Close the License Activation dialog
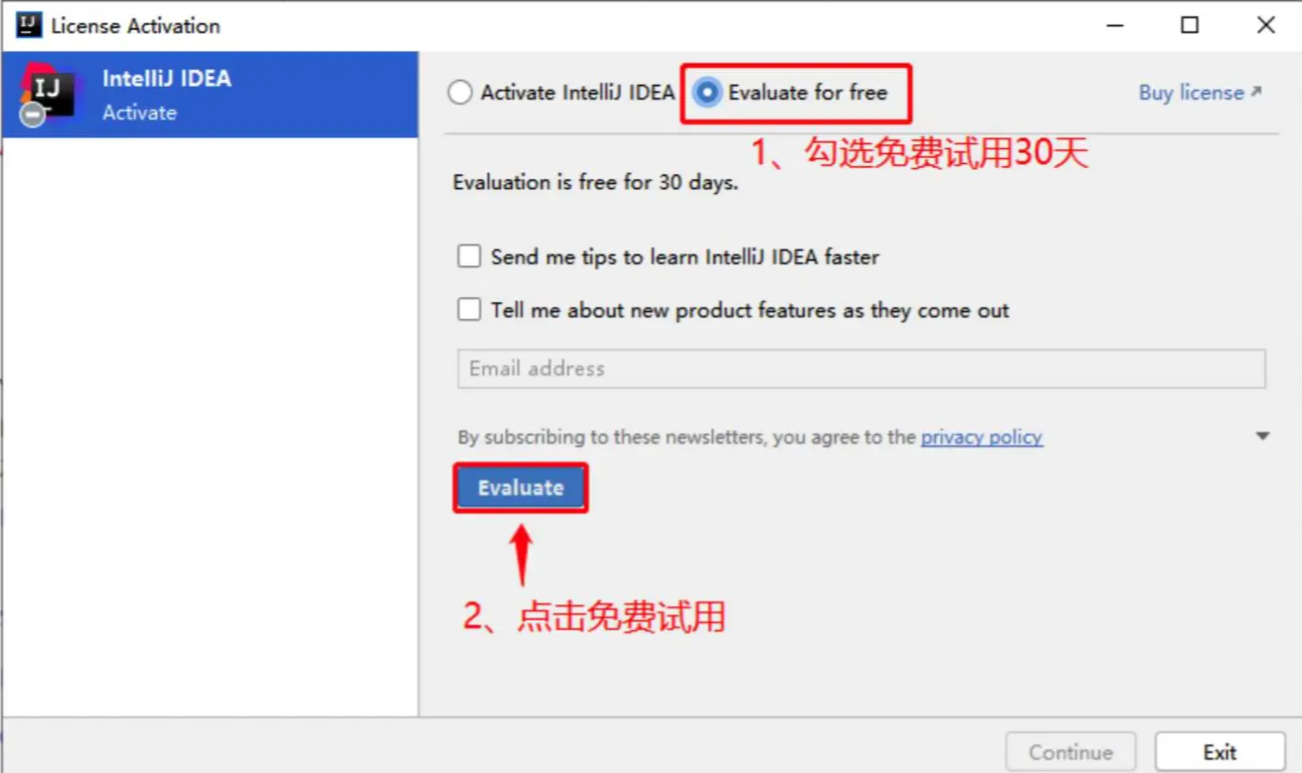The width and height of the screenshot is (1302, 773). click(x=1266, y=25)
